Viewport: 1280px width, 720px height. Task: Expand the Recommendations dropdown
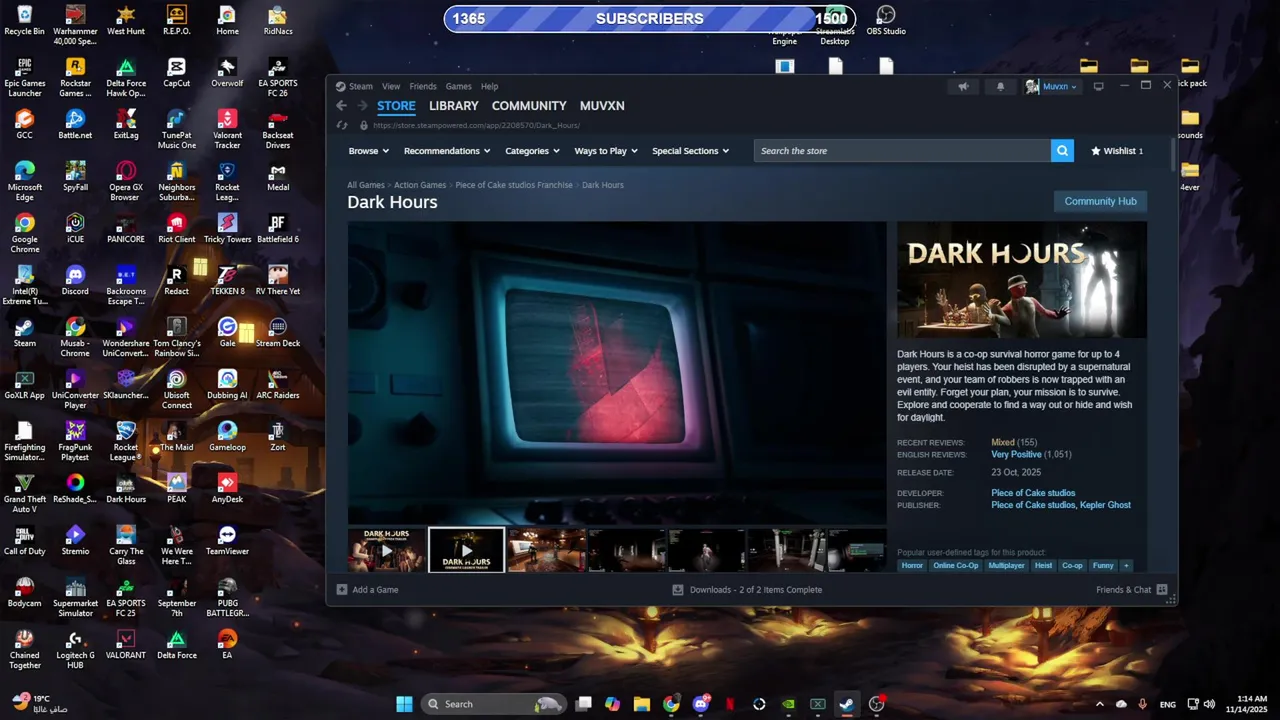coord(446,151)
